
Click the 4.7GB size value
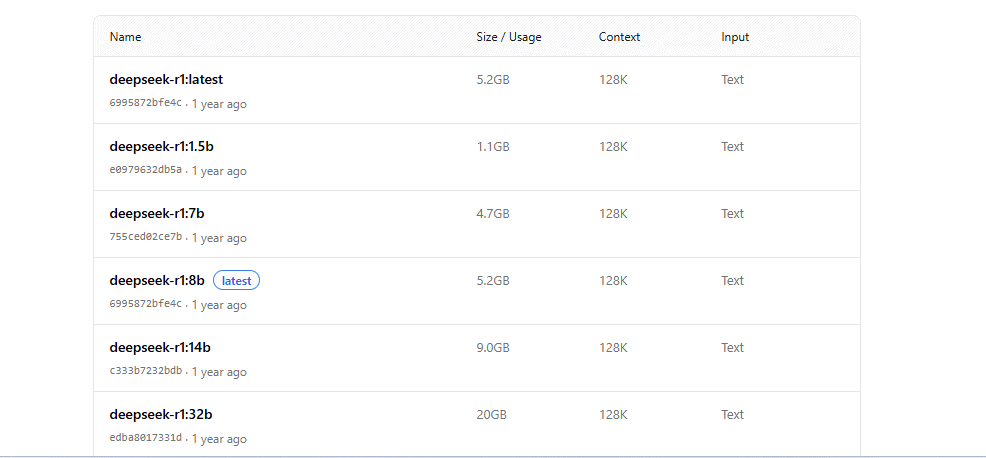[493, 214]
